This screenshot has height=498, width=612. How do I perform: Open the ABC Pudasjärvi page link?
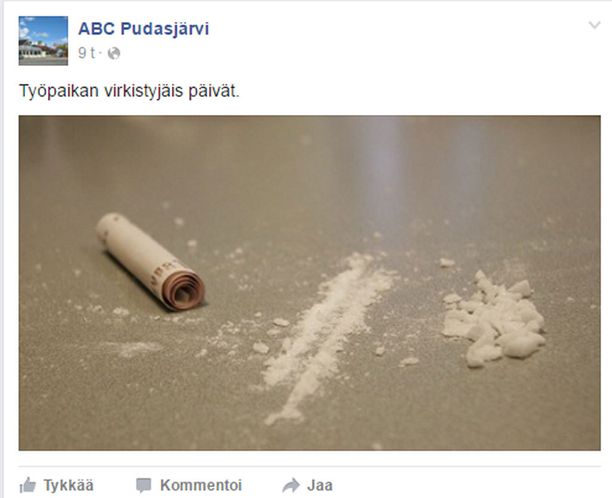(x=143, y=29)
